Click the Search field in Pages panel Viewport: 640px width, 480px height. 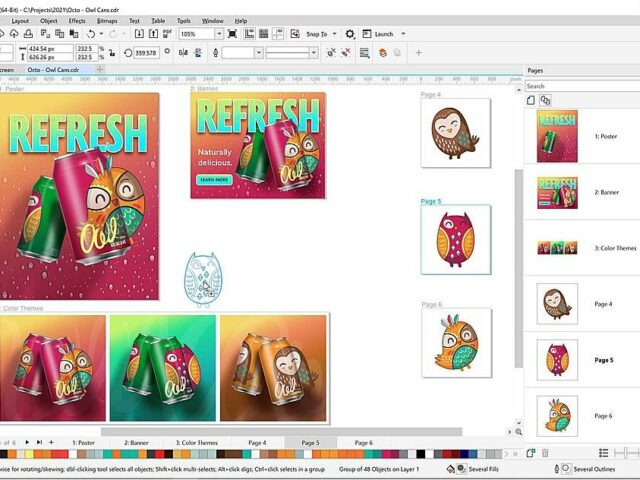[x=580, y=86]
